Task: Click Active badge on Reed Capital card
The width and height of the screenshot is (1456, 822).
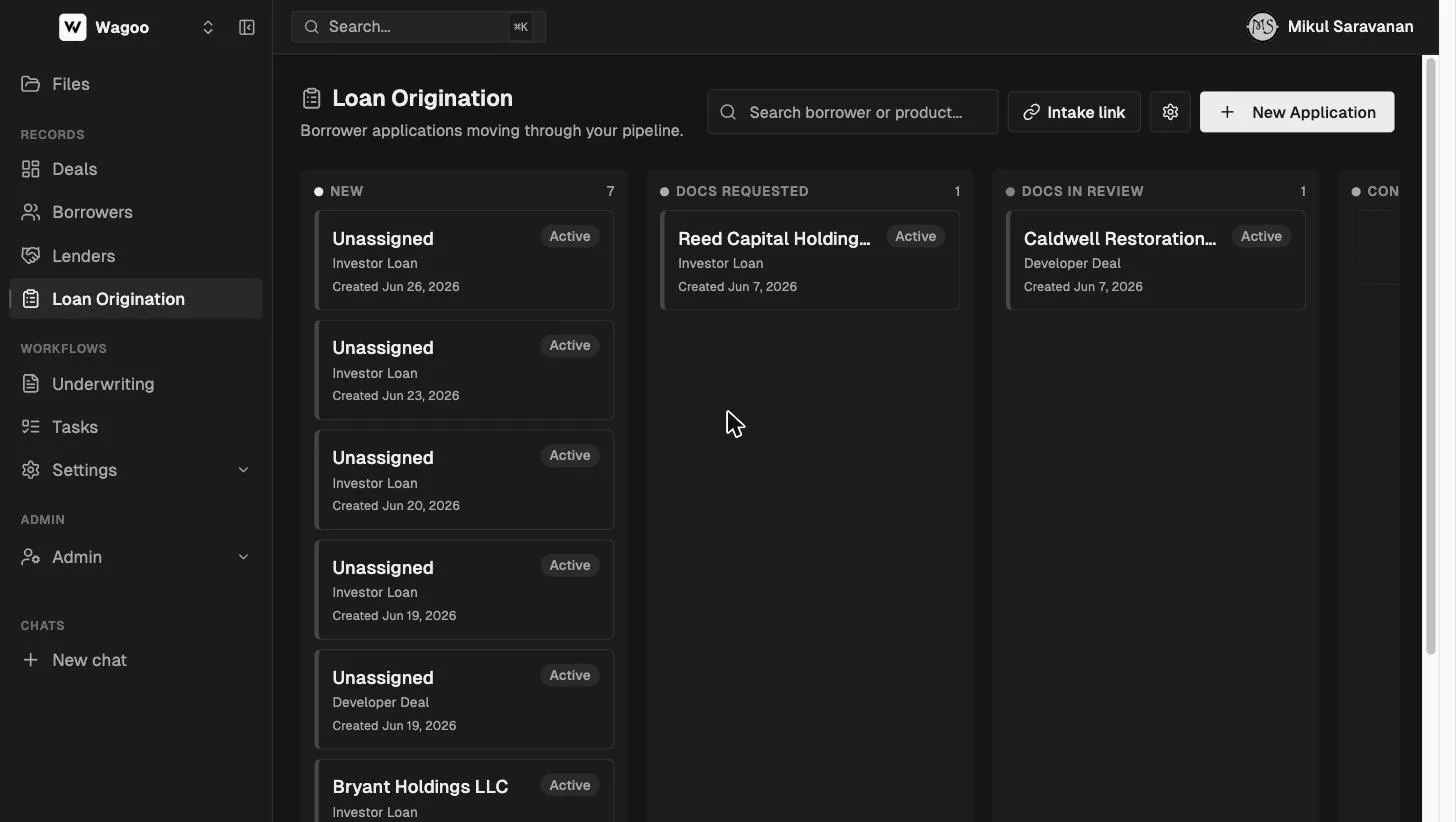Action: coord(915,237)
